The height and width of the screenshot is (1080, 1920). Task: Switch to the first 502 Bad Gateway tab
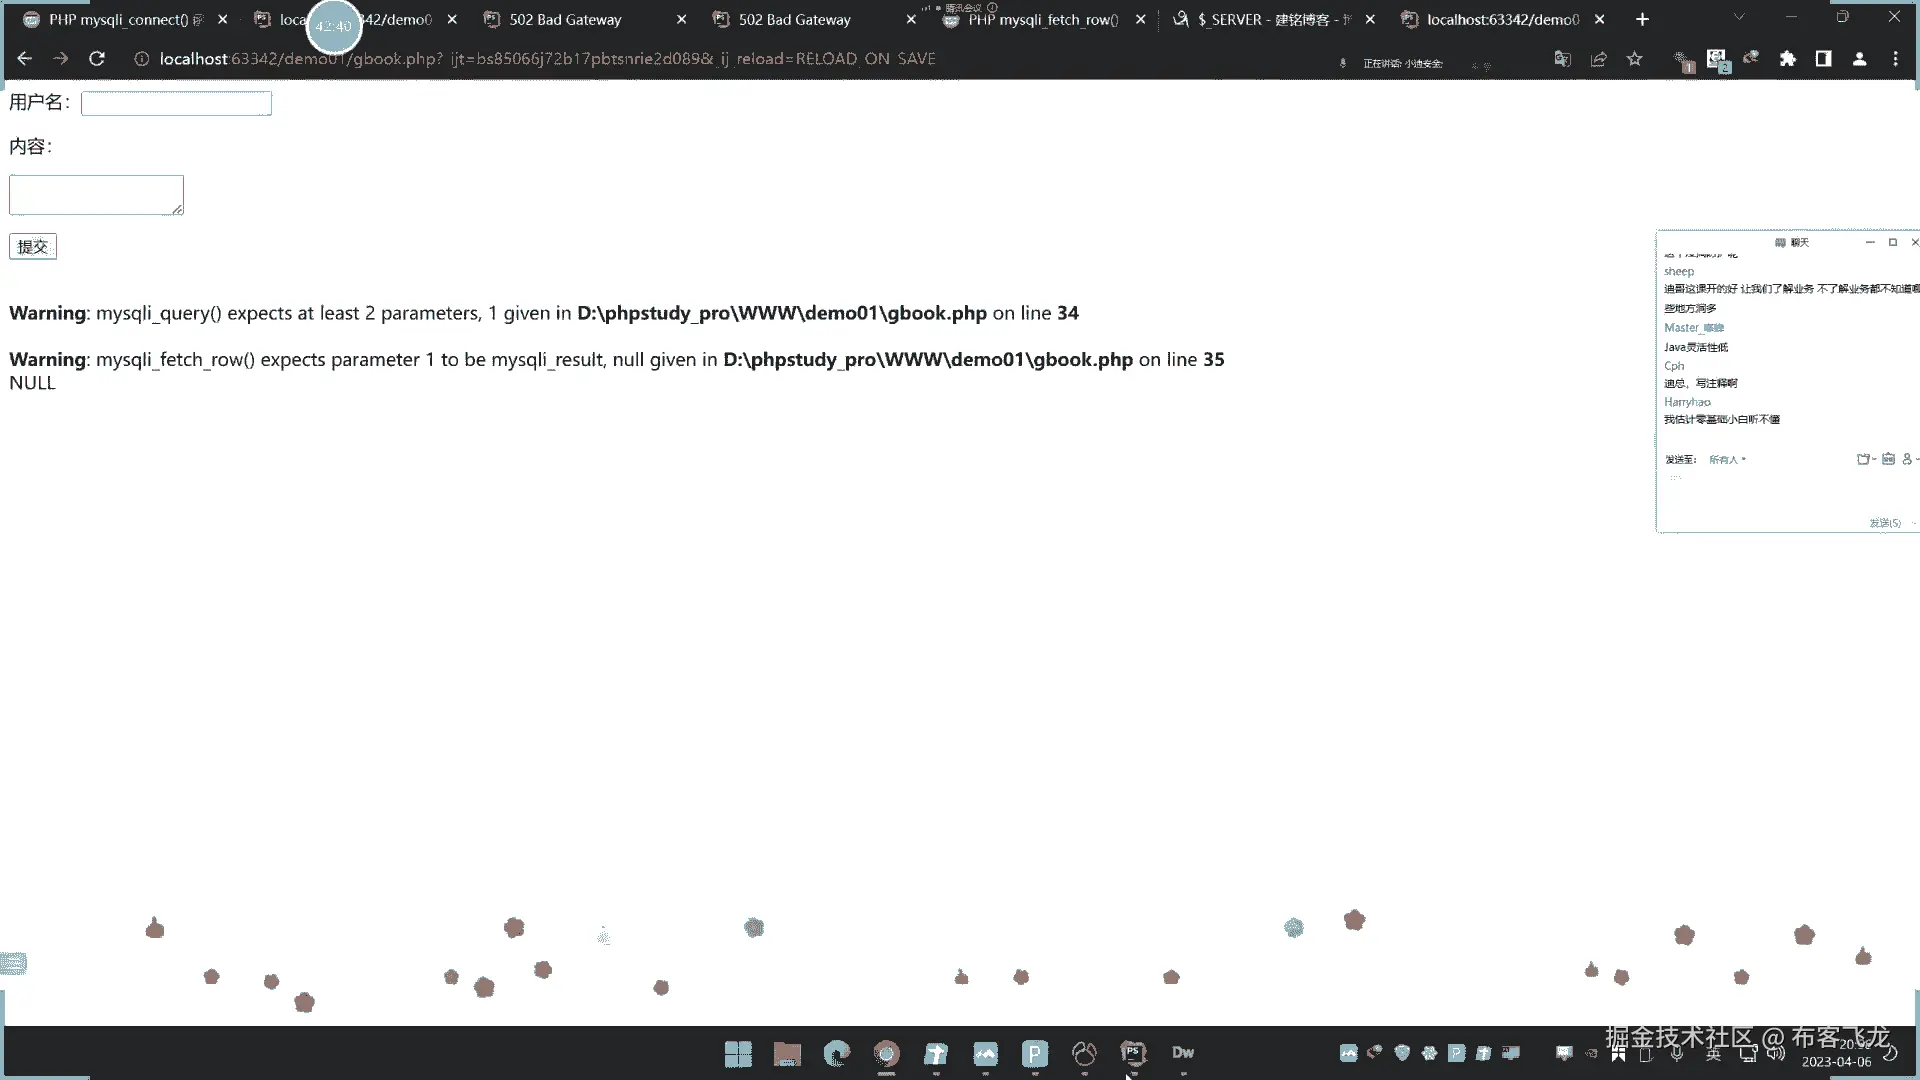tap(565, 19)
